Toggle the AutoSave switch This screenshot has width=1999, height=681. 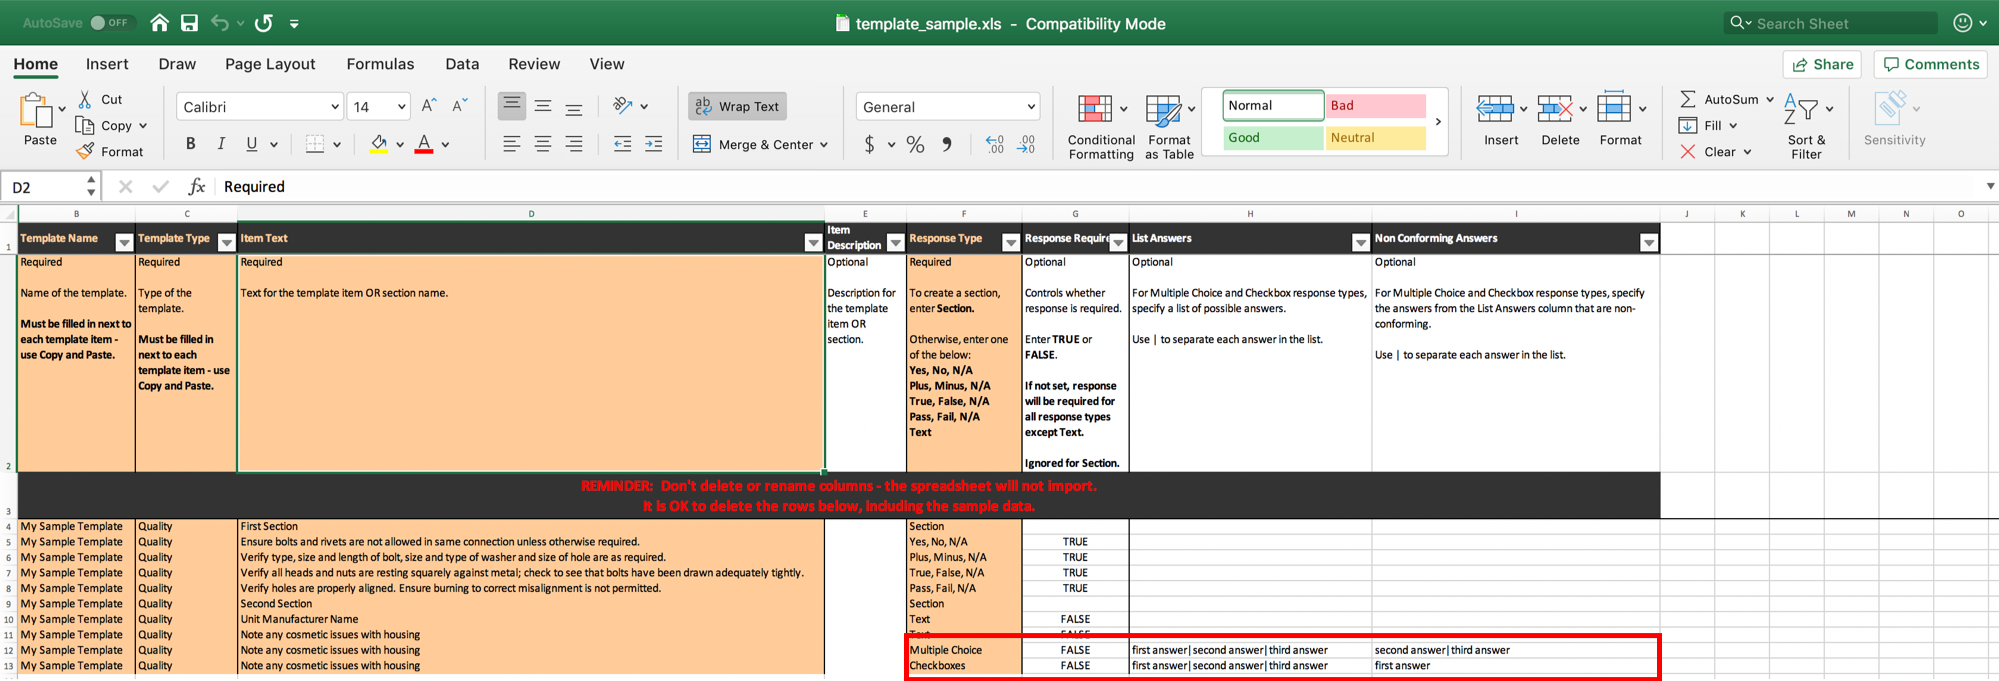click(x=110, y=22)
